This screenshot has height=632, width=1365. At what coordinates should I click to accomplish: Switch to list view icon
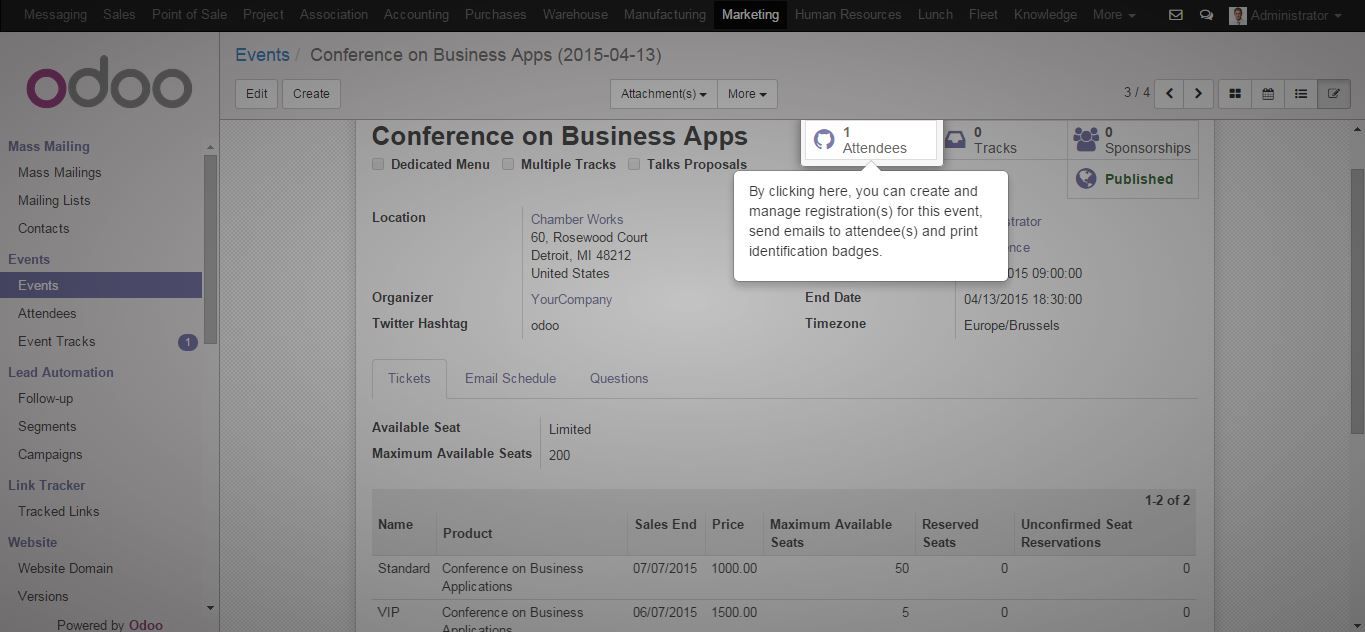[x=1301, y=93]
